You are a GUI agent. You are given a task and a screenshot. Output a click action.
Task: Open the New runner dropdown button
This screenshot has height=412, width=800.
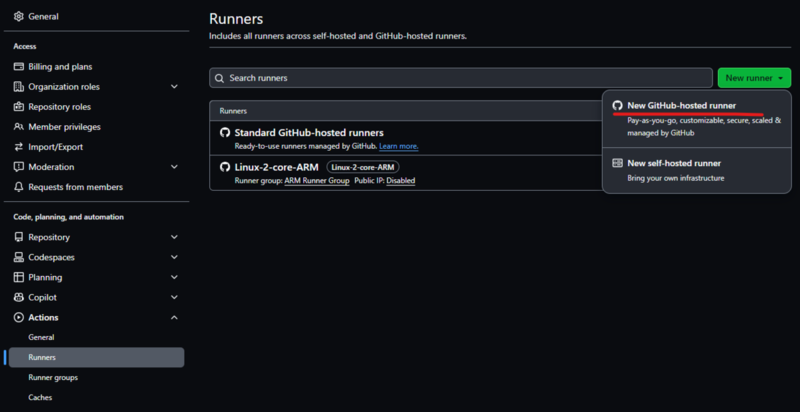754,78
